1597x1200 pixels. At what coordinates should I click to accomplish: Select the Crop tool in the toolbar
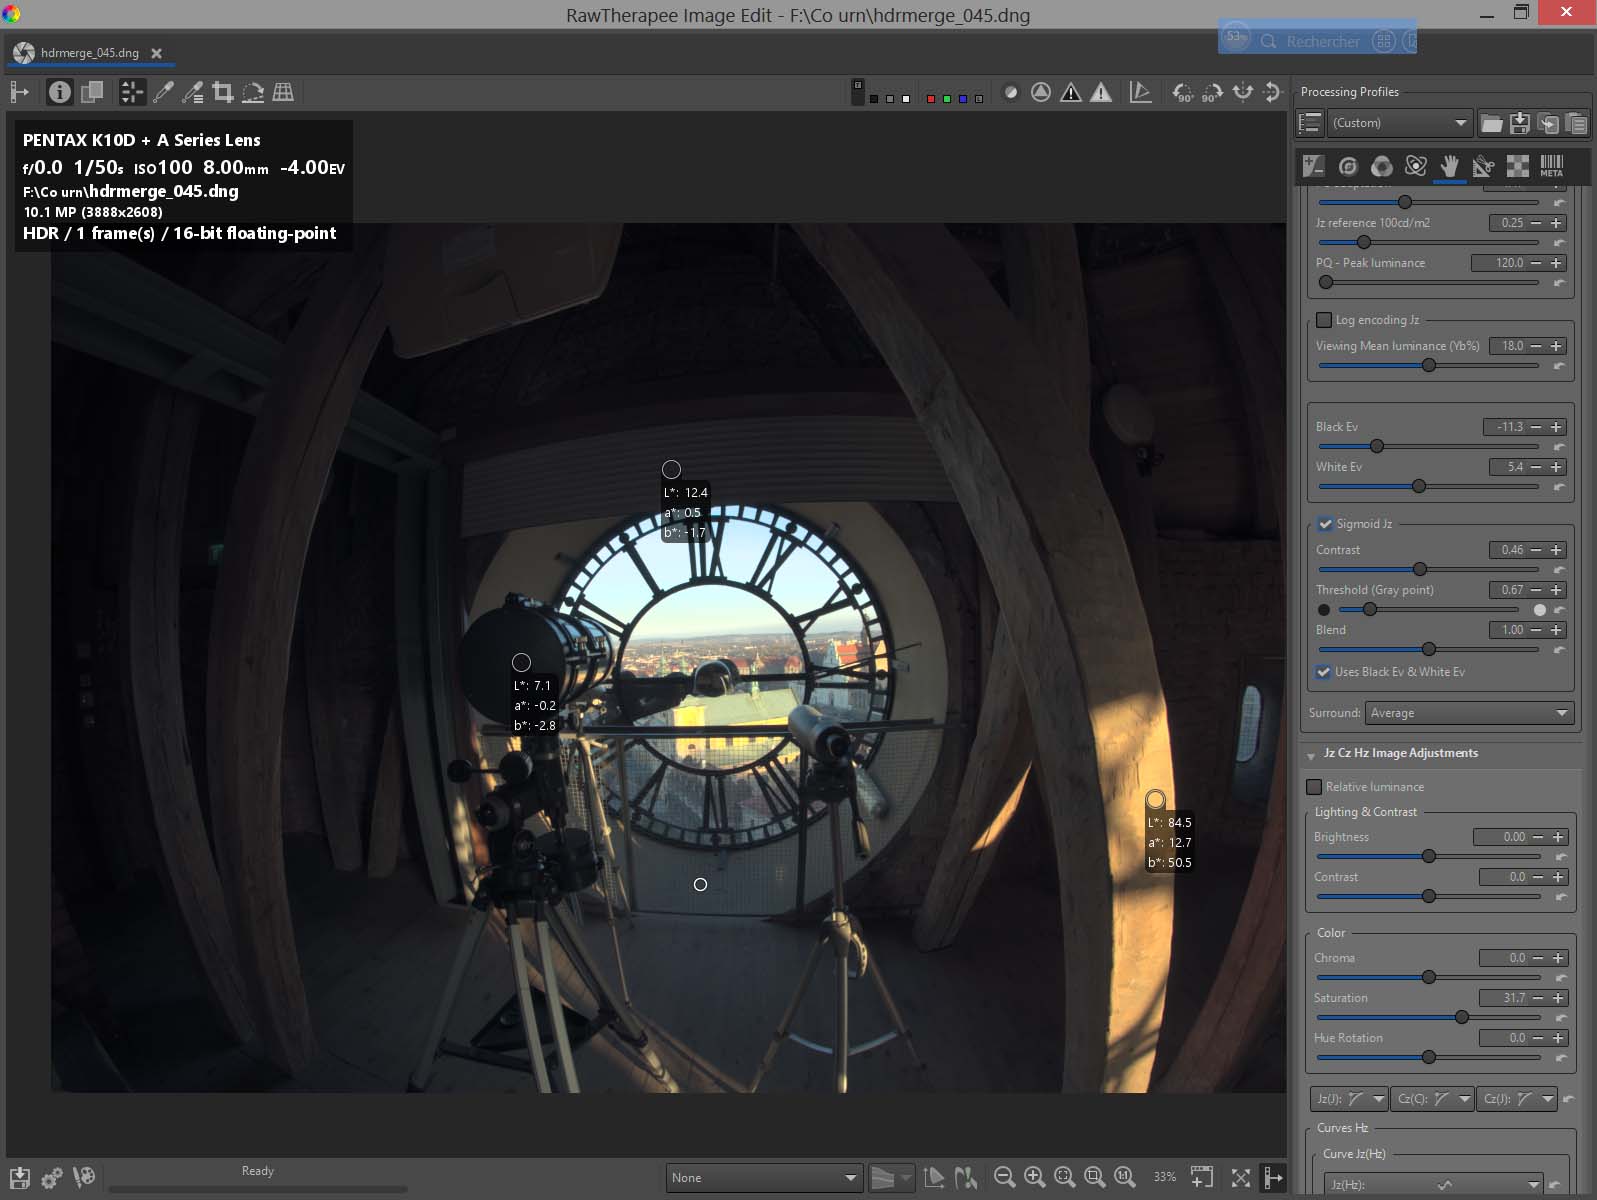click(x=223, y=93)
